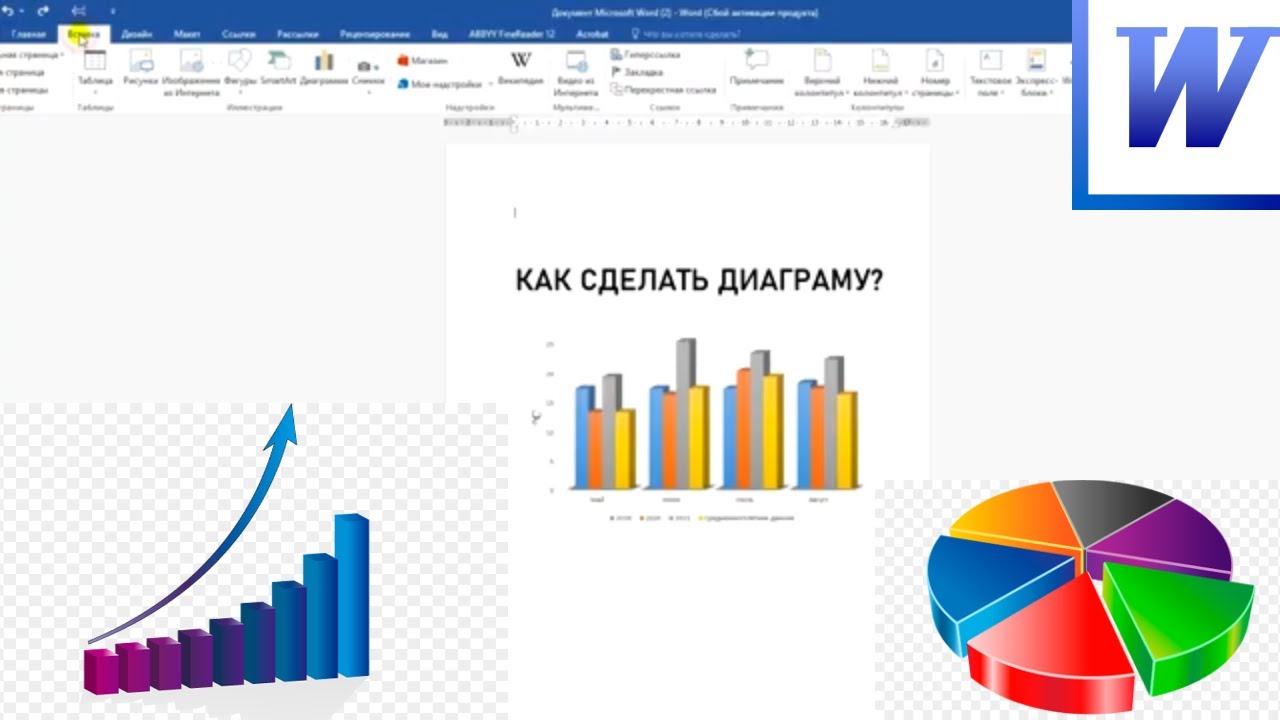This screenshot has width=1280, height=720.
Task: Switch to the Главная (Home) tab
Action: click(29, 34)
